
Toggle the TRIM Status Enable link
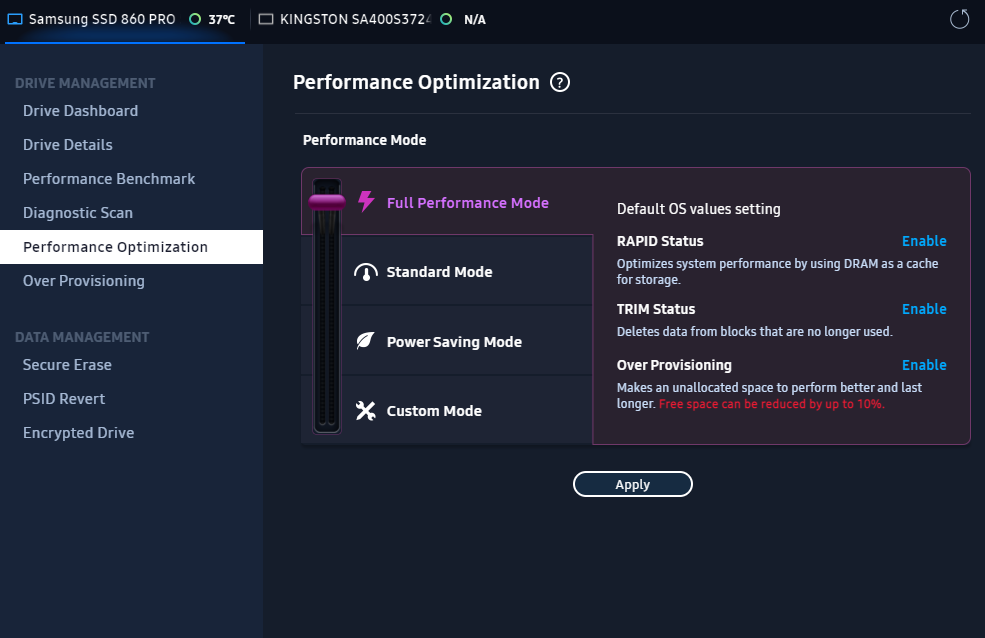coord(923,309)
